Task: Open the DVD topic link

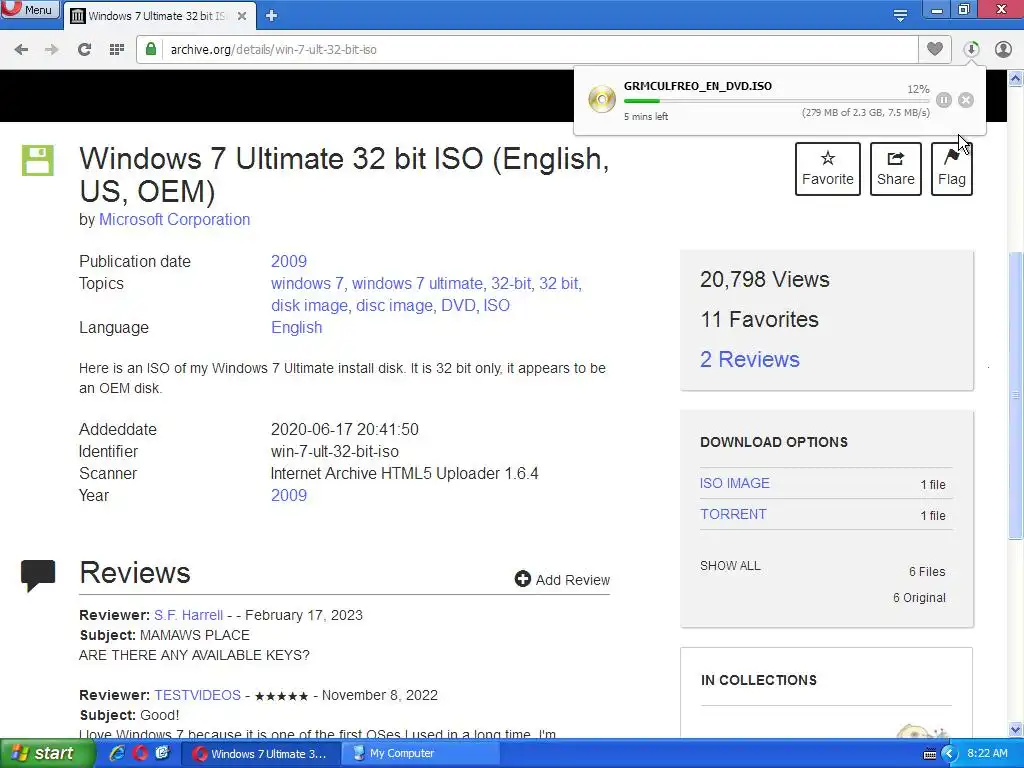Action: pos(458,306)
